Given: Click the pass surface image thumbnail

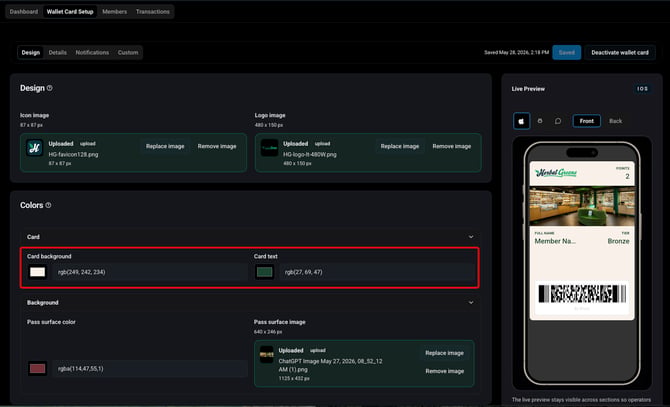Looking at the screenshot, I should pyautogui.click(x=267, y=354).
